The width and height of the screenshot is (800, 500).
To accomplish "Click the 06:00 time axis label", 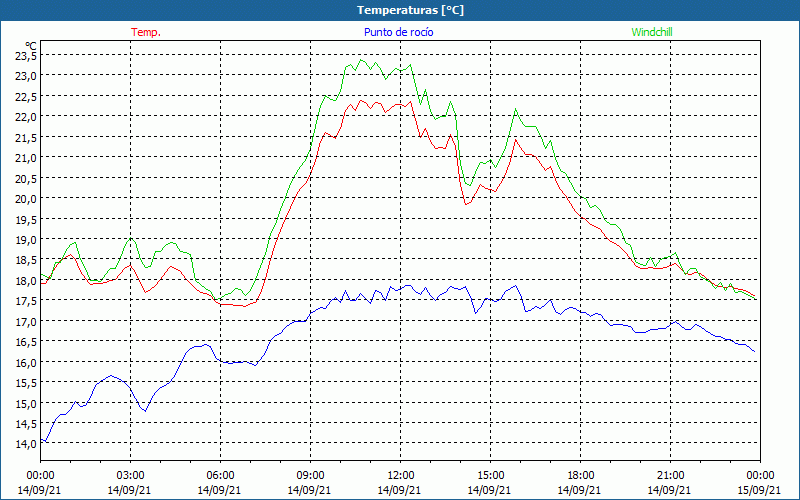I will tap(220, 476).
